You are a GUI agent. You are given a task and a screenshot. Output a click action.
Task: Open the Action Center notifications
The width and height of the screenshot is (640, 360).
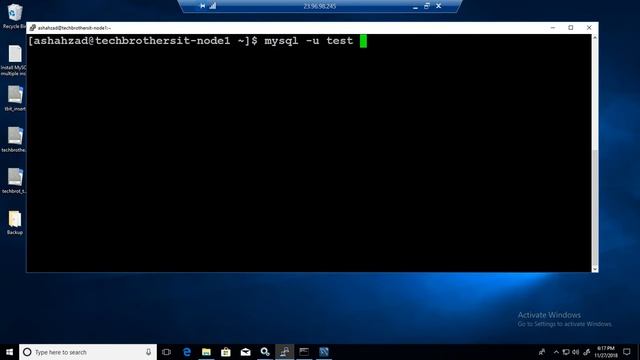[x=627, y=352]
